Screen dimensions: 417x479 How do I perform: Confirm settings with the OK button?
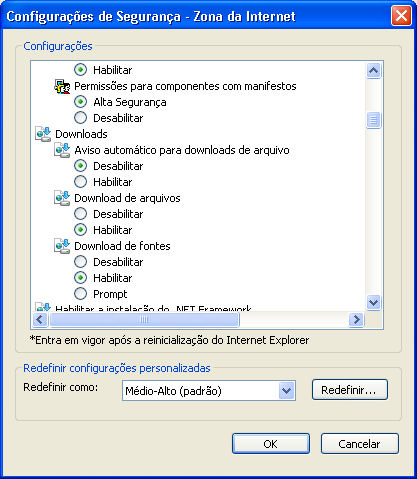tap(271, 444)
